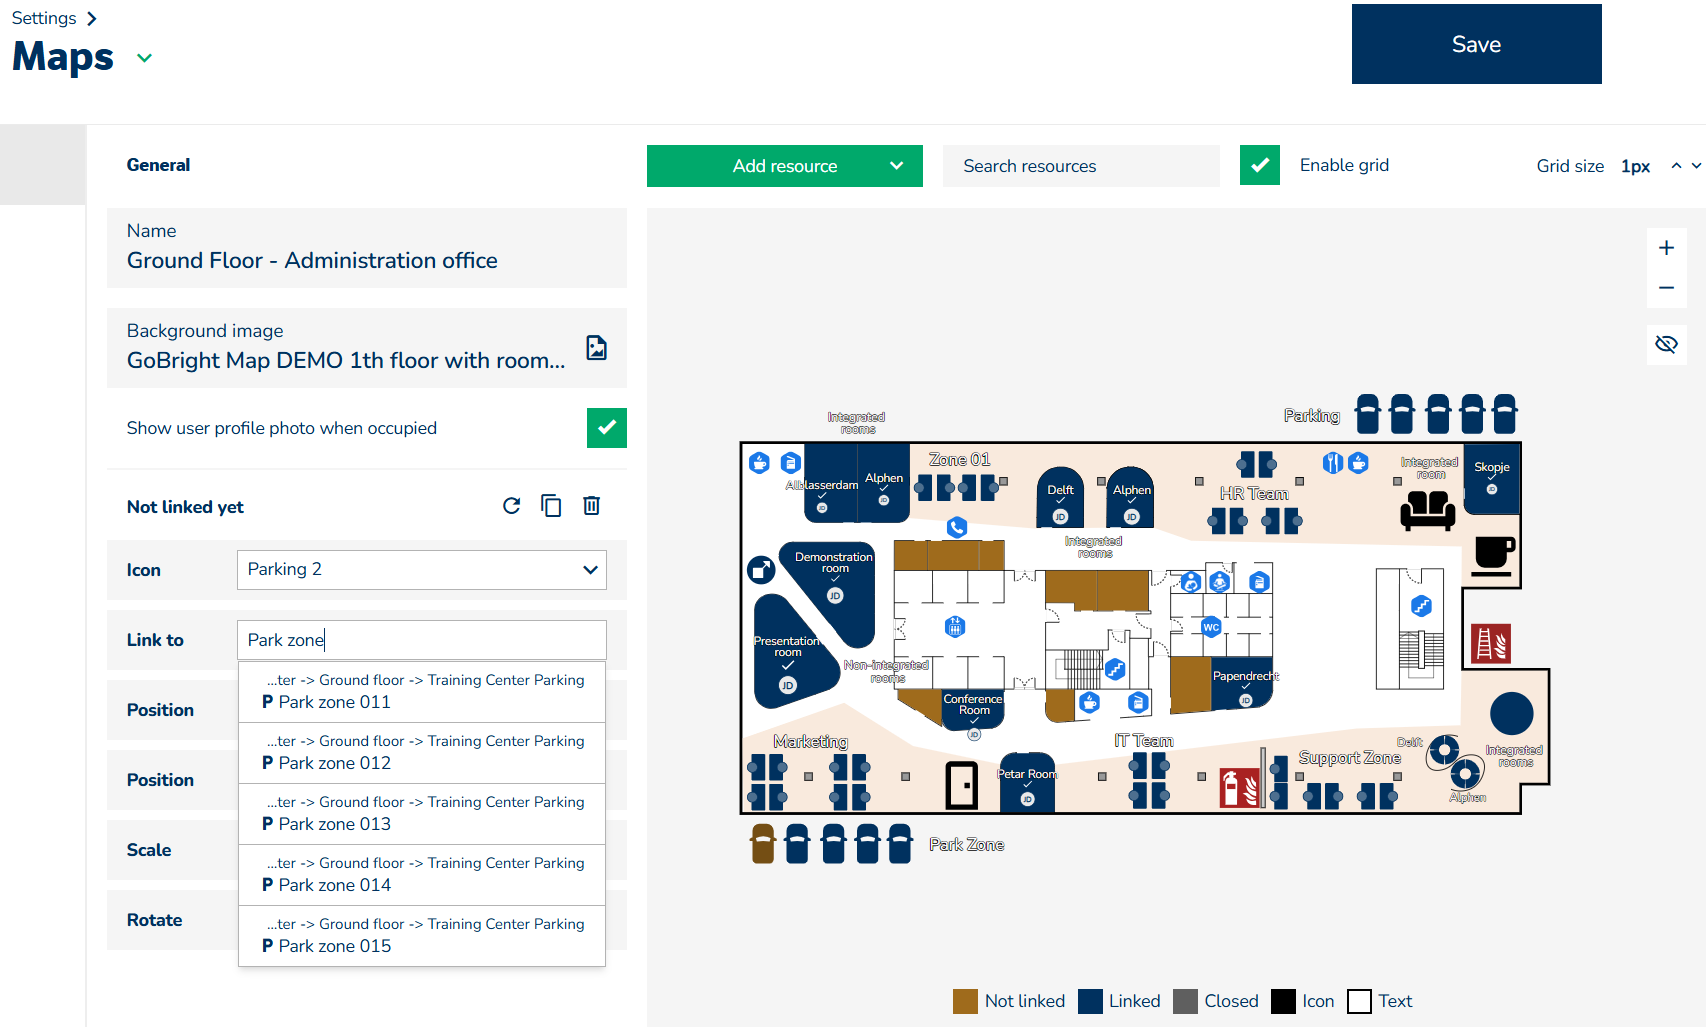
Task: Click the background image file icon
Action: (596, 348)
